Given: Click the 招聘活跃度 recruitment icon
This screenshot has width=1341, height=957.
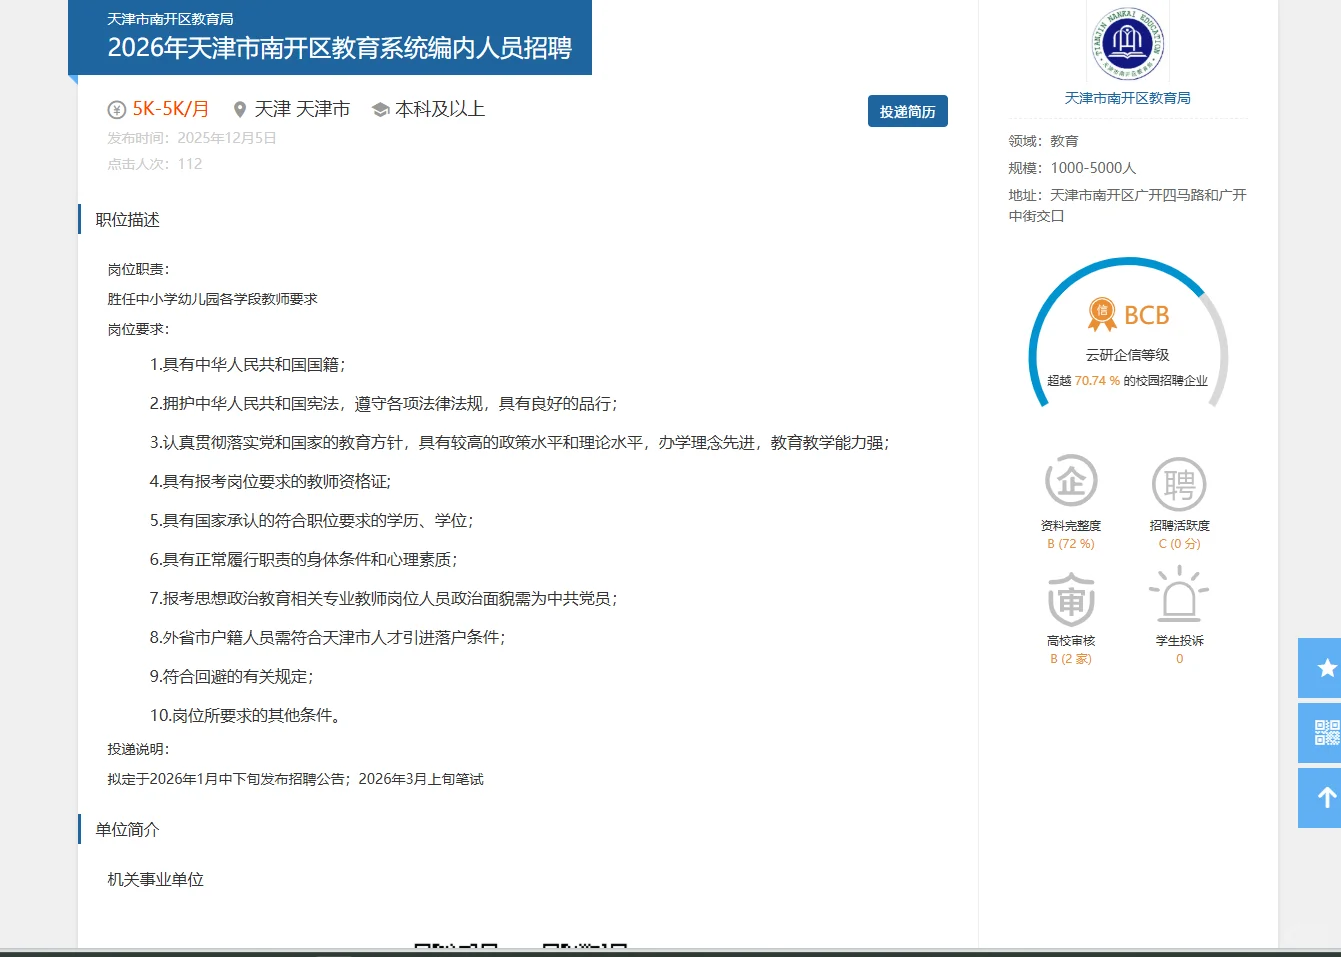Looking at the screenshot, I should [1179, 483].
